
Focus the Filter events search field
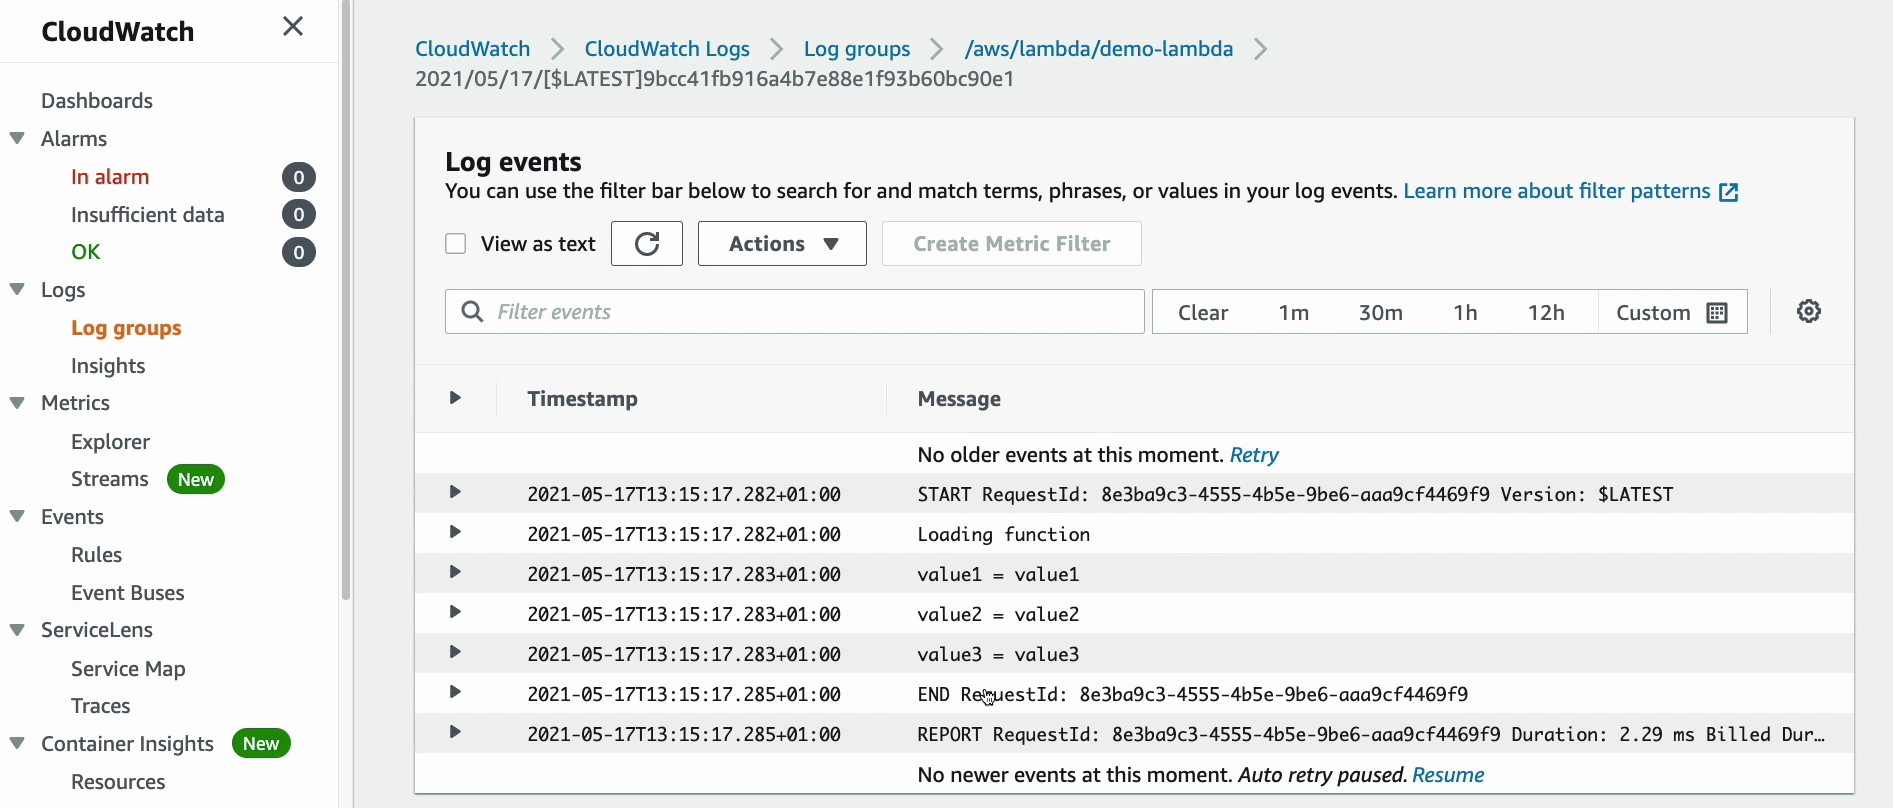coord(795,312)
